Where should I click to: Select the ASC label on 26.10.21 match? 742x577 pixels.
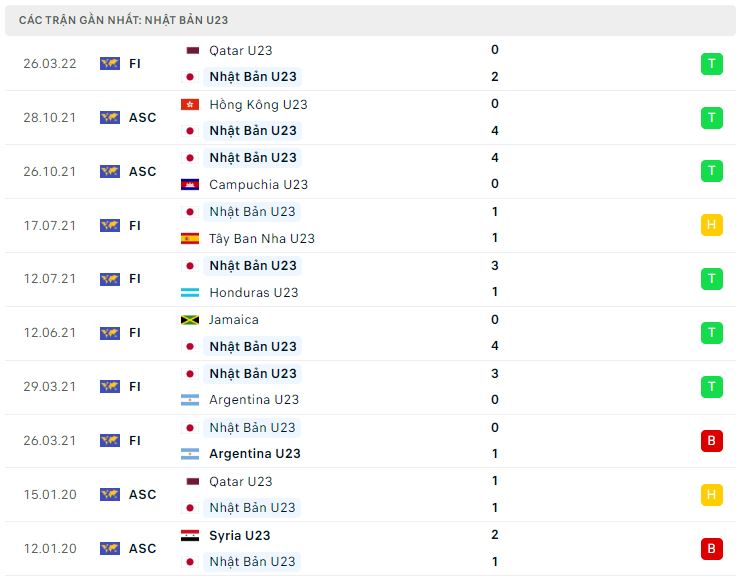(x=142, y=171)
